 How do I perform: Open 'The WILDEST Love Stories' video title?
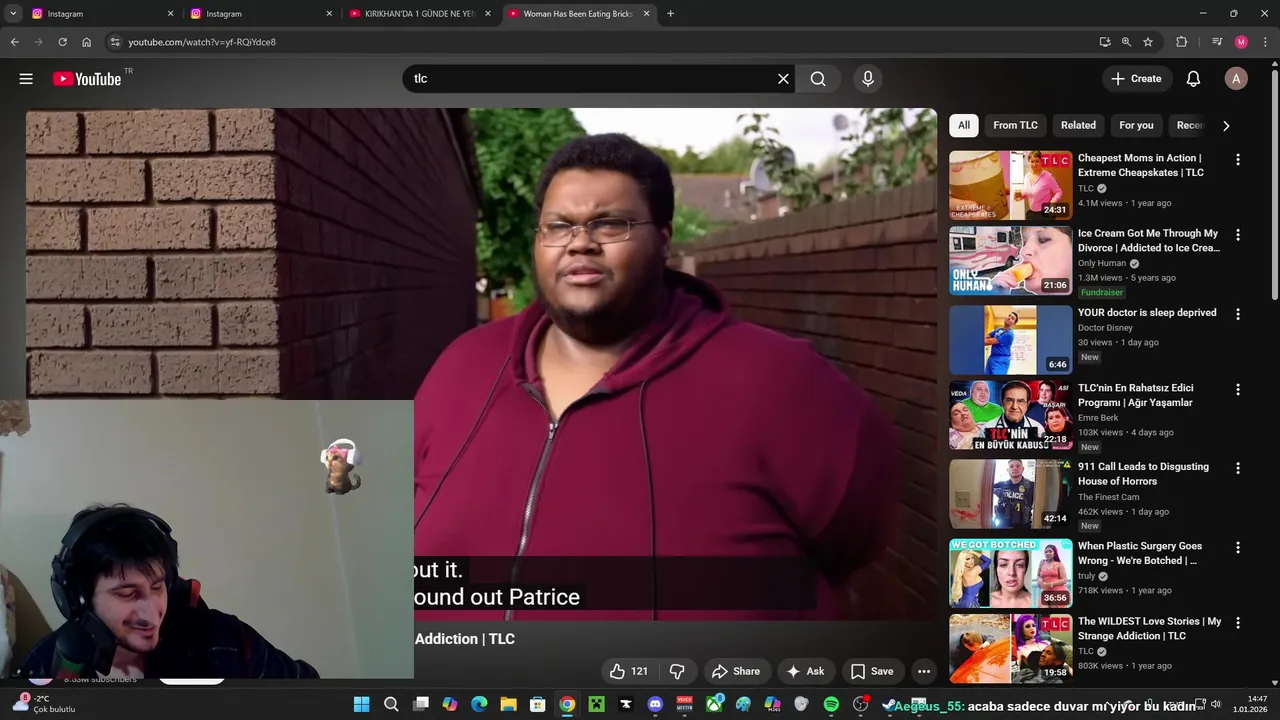(1149, 628)
